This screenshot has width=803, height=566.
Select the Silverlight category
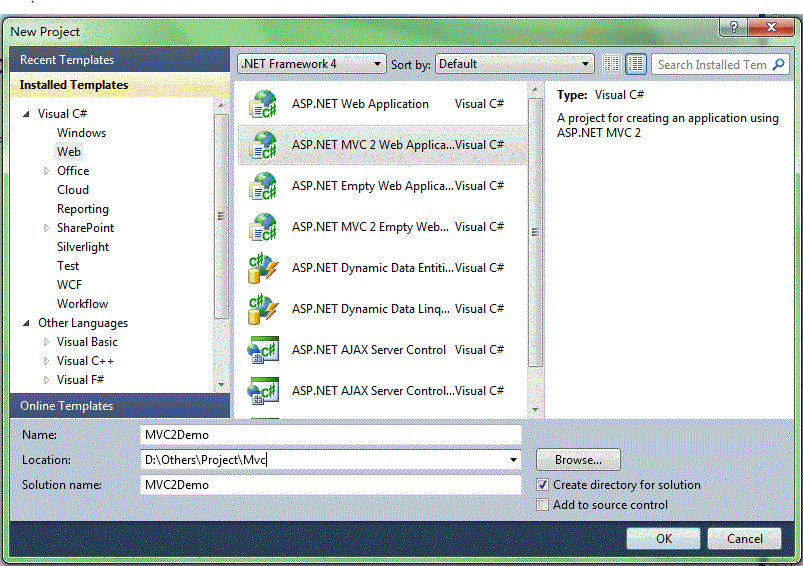pos(83,247)
